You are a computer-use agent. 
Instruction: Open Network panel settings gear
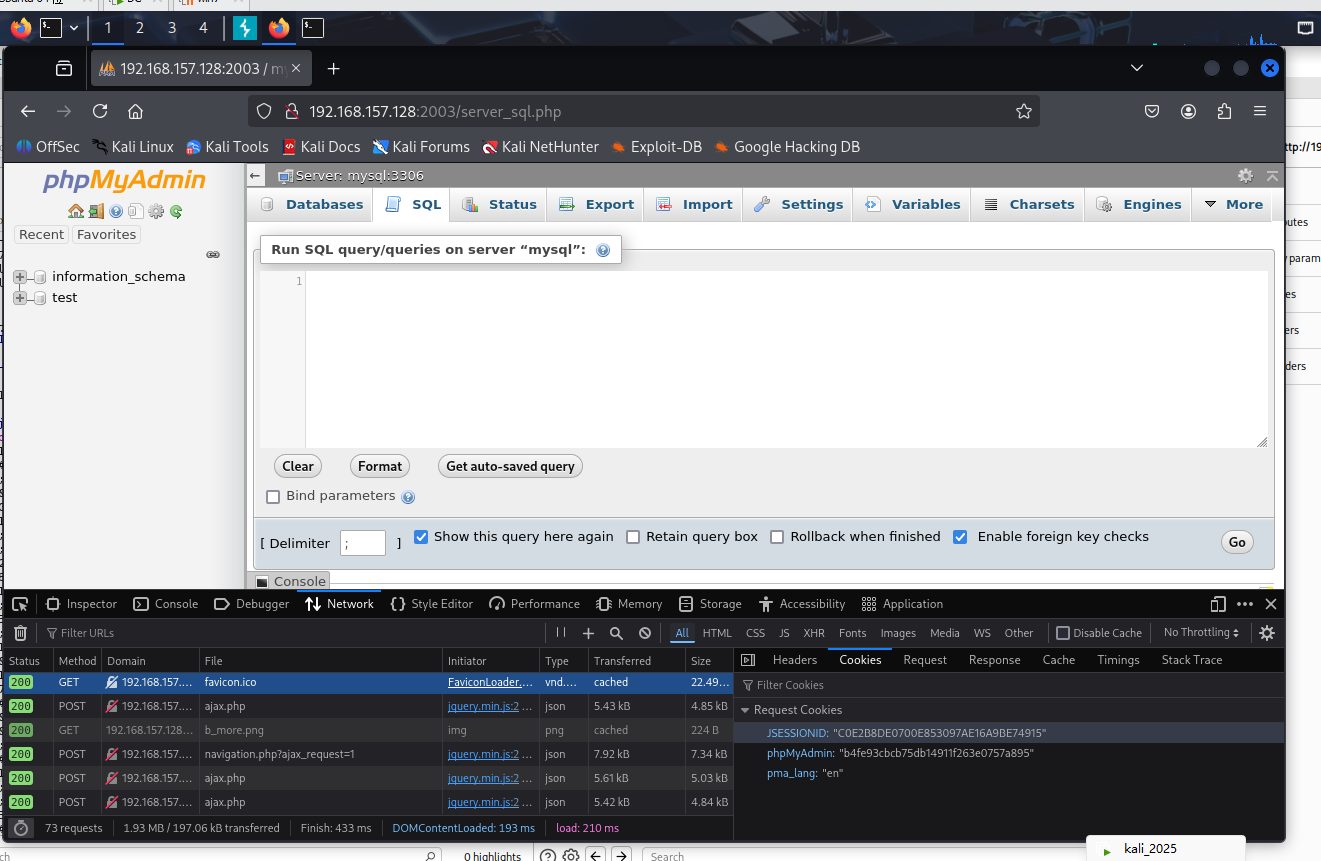pos(1267,633)
